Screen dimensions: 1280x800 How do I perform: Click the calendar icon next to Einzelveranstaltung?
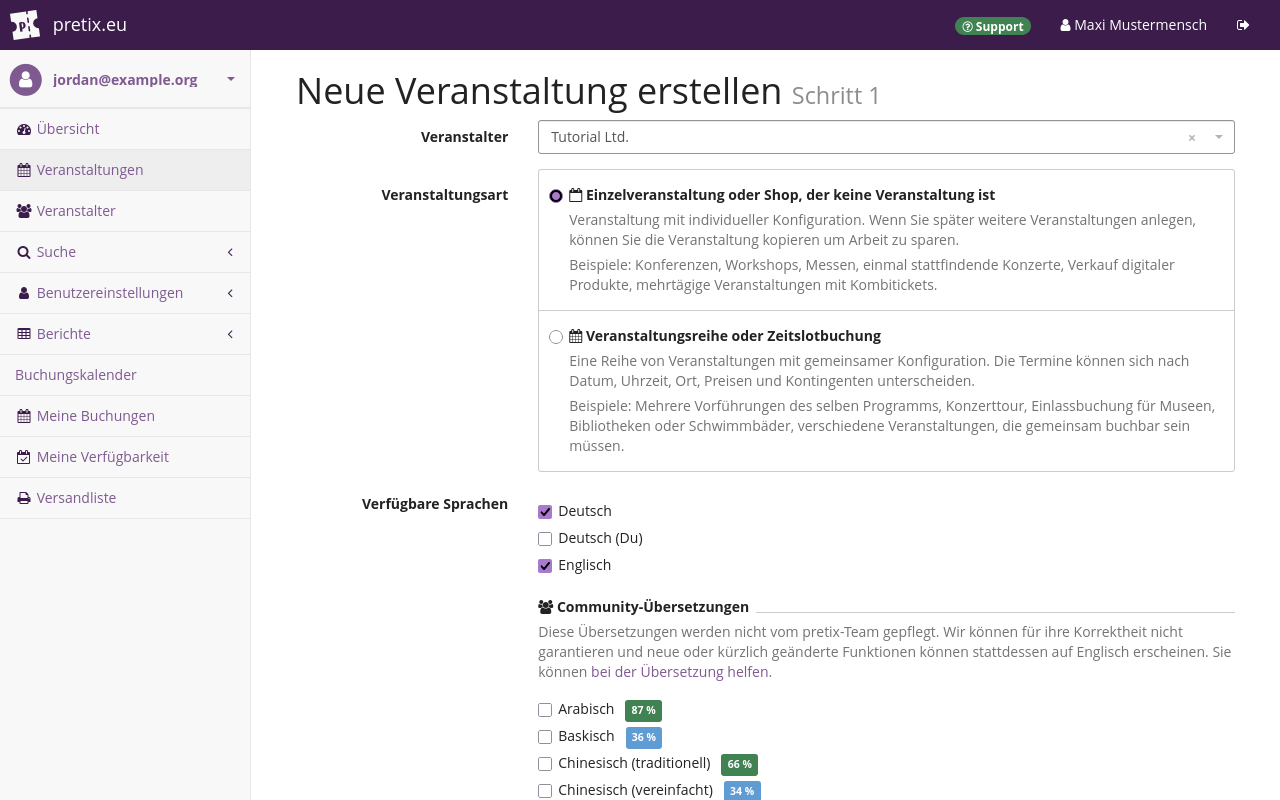pos(576,195)
